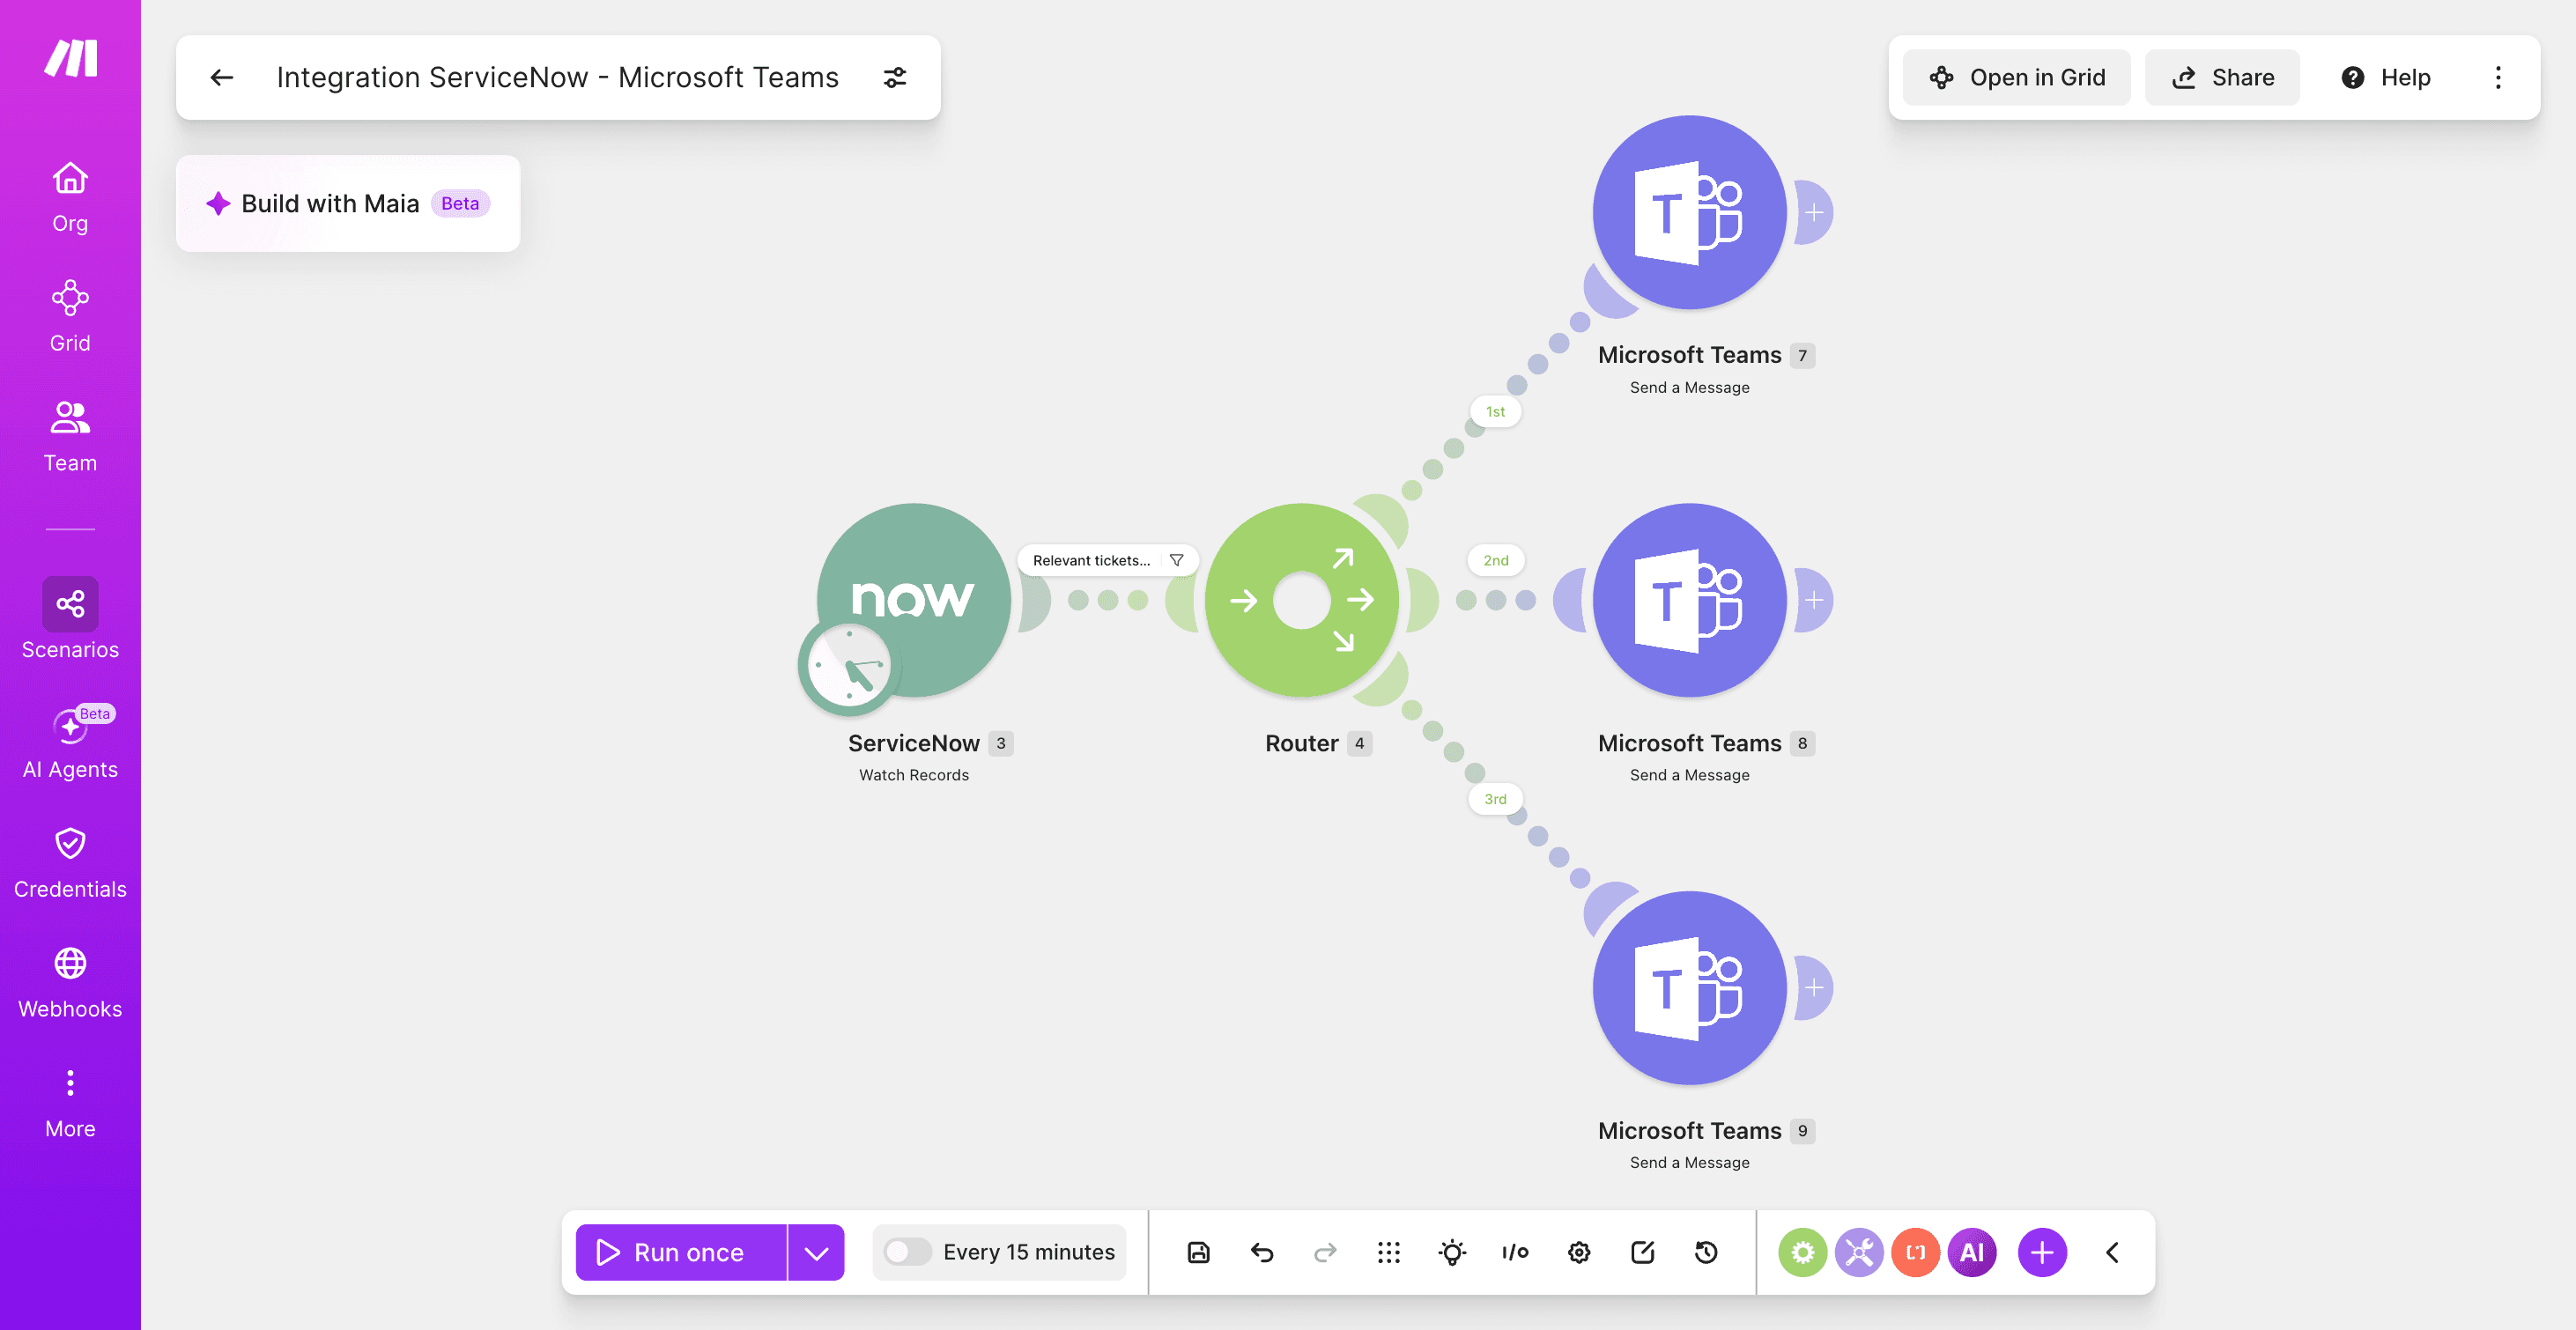Open Scenarios in the sidebar

pyautogui.click(x=70, y=620)
